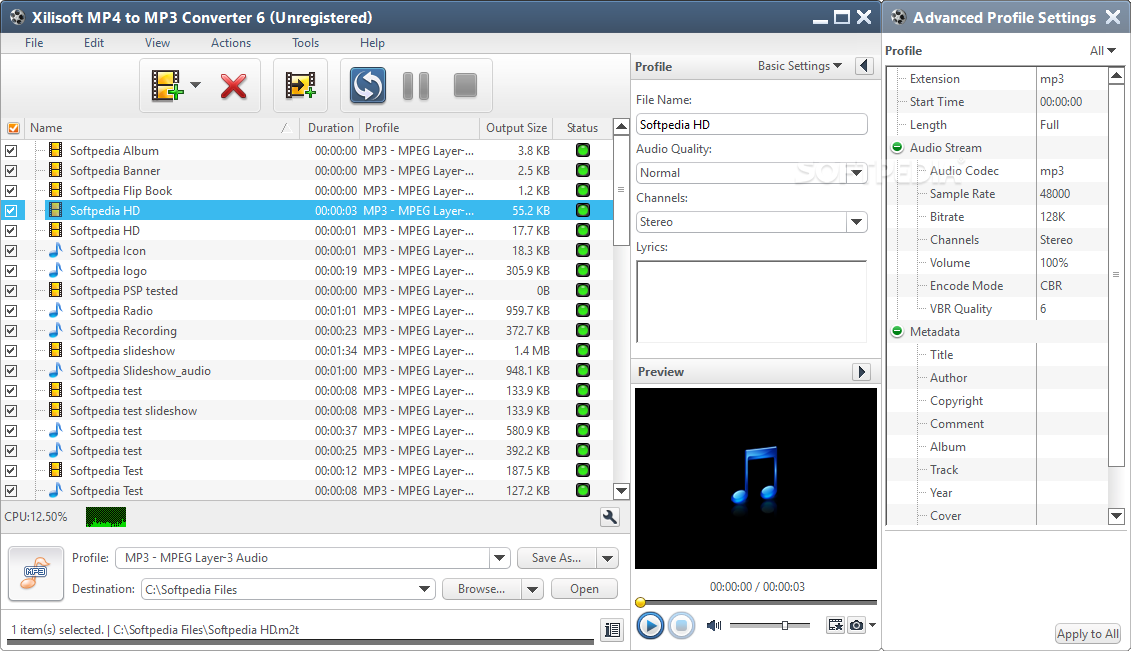Click the Add Profile filmstrip icon
Image resolution: width=1131 pixels, height=651 pixels.
300,85
